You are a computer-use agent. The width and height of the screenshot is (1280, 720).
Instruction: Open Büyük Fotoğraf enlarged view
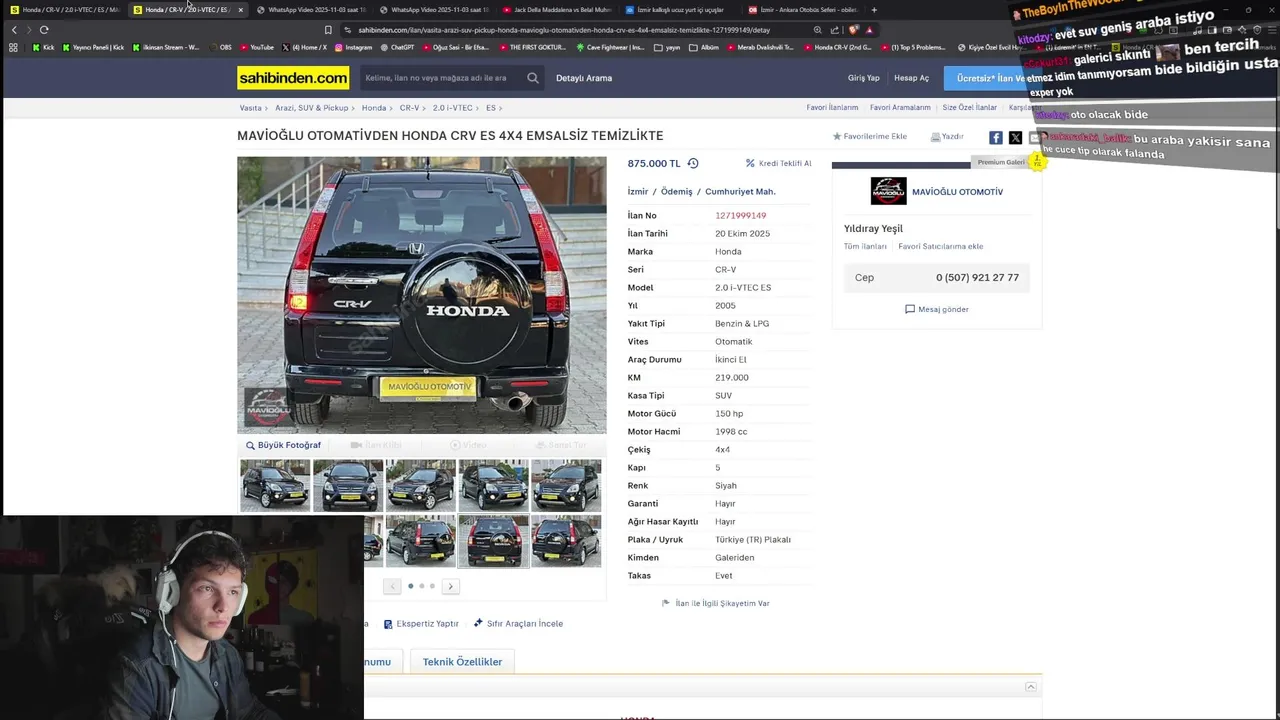coord(284,445)
